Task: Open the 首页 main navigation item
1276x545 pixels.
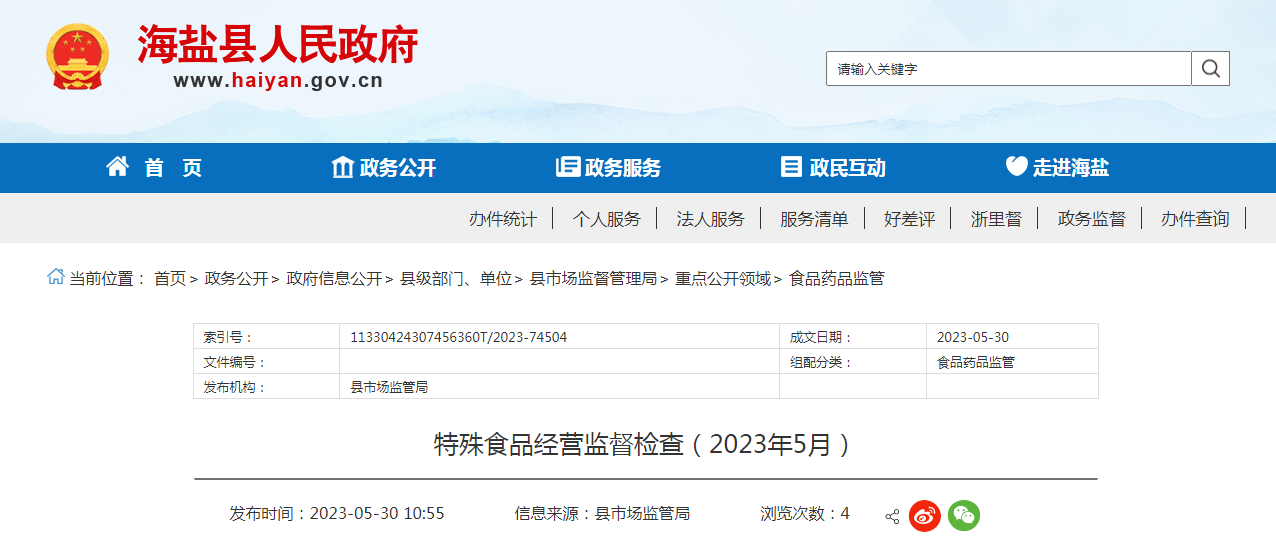Action: point(173,168)
